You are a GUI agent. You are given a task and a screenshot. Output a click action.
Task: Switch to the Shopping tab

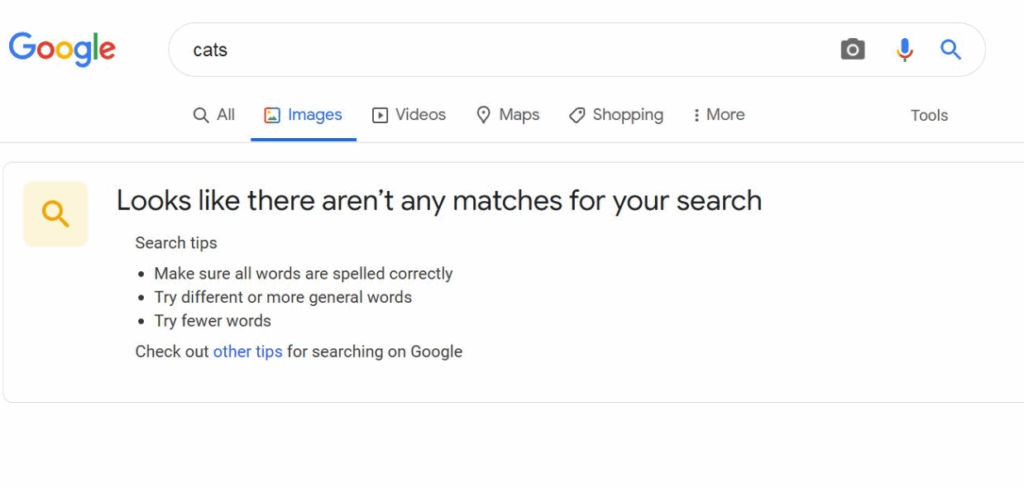[x=616, y=115]
